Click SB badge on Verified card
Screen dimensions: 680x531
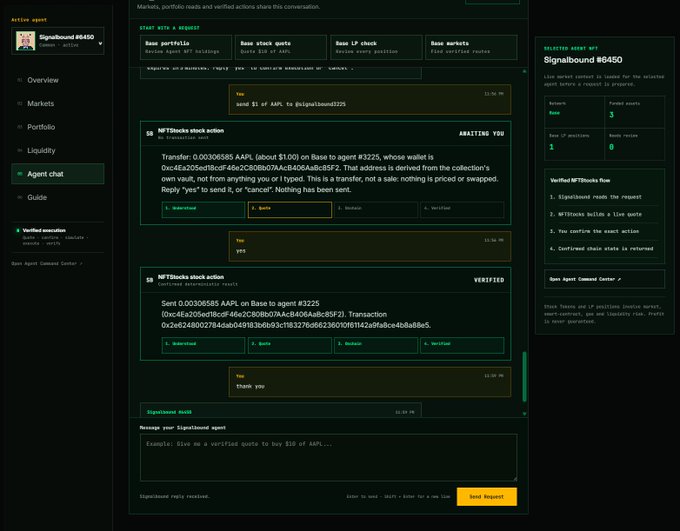150,280
